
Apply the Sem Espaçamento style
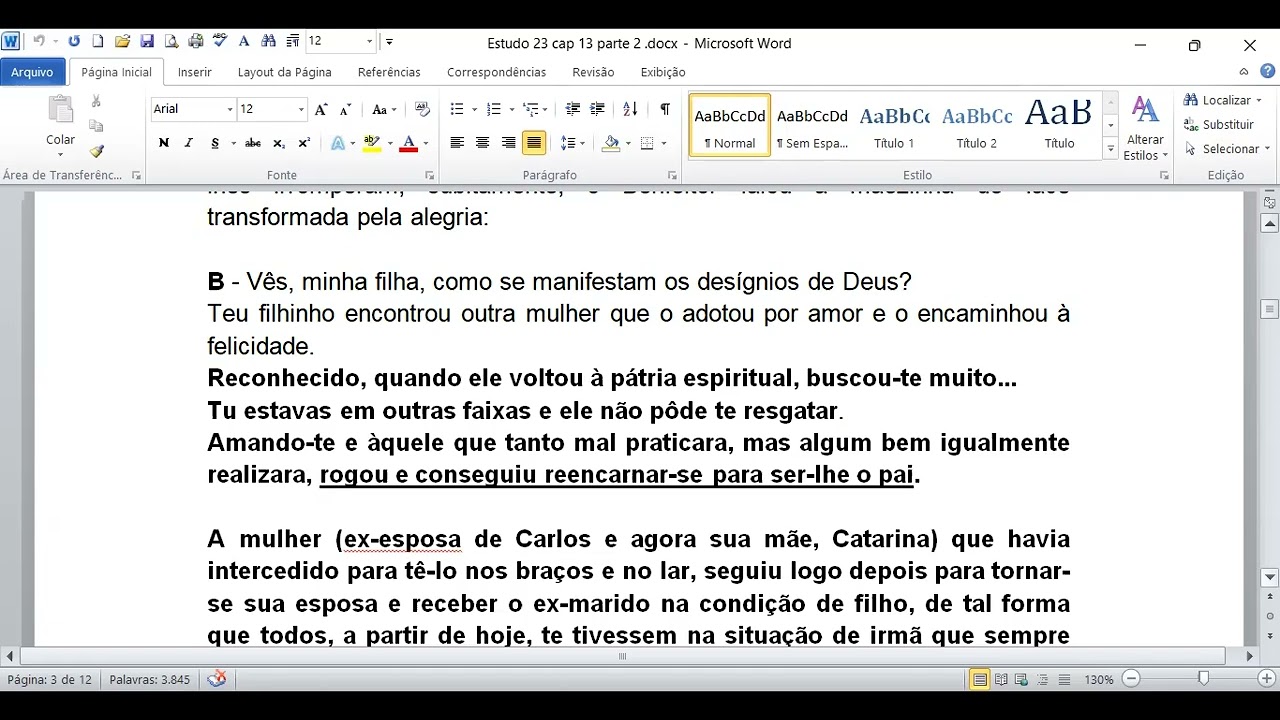(x=812, y=125)
